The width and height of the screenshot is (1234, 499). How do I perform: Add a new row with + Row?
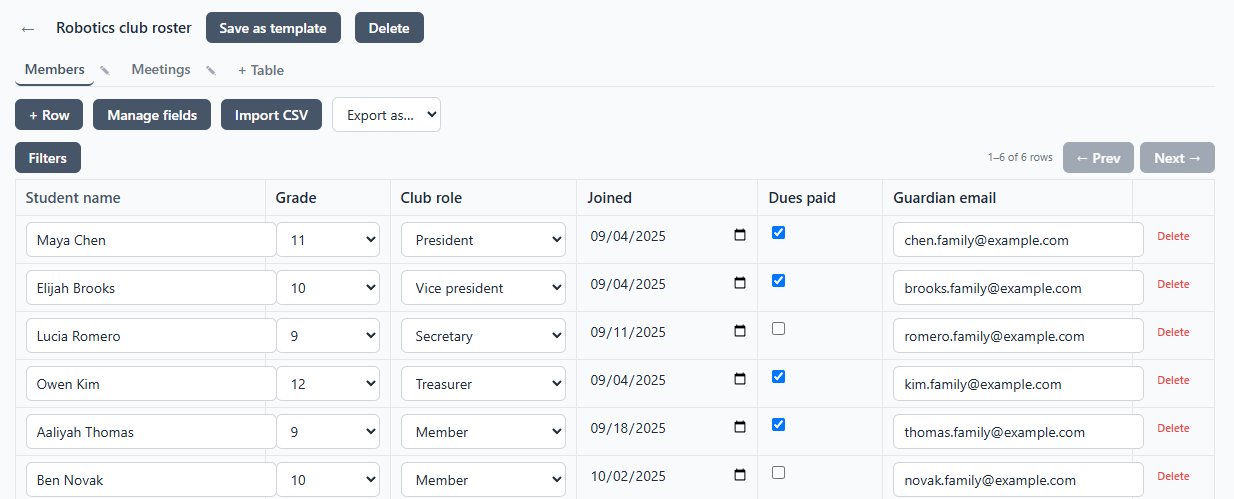point(49,115)
